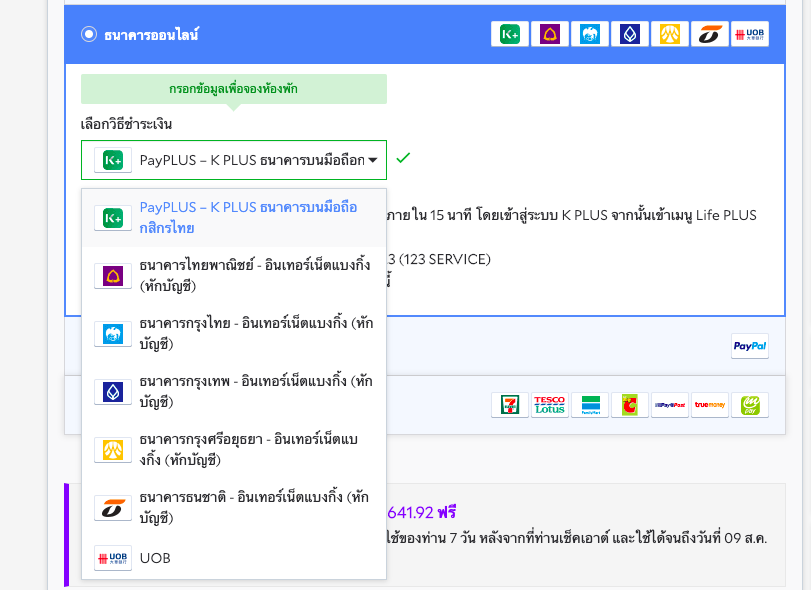Click the Tesco Lotus payment icon
The height and width of the screenshot is (590, 811).
[548, 405]
